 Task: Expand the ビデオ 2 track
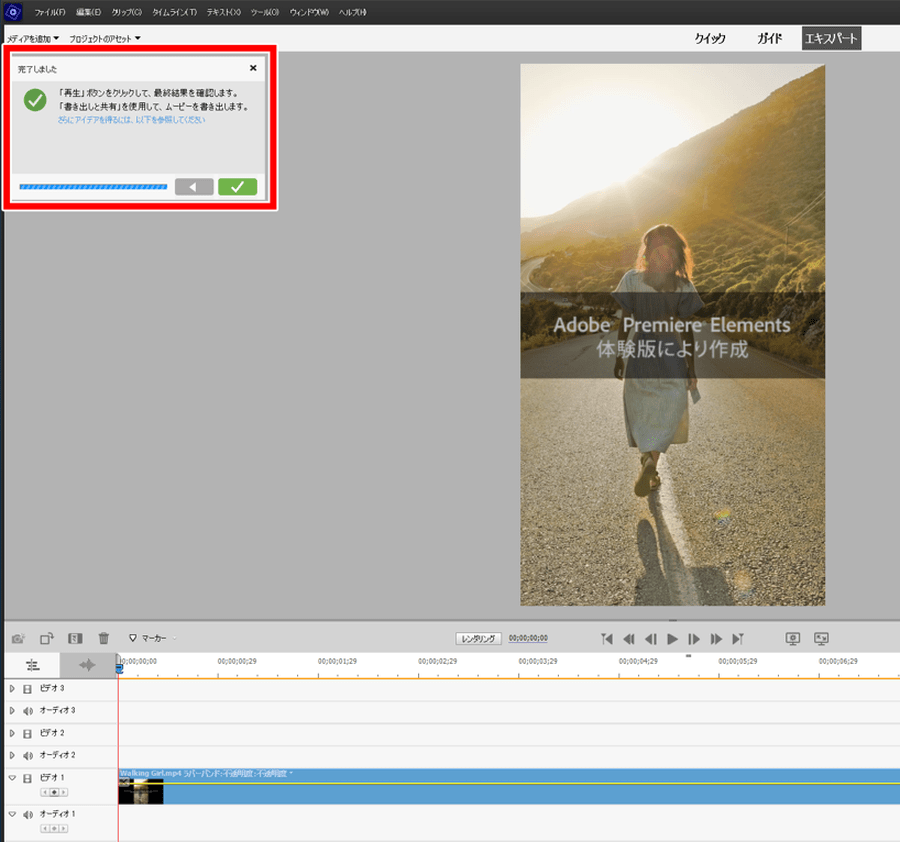tap(12, 733)
